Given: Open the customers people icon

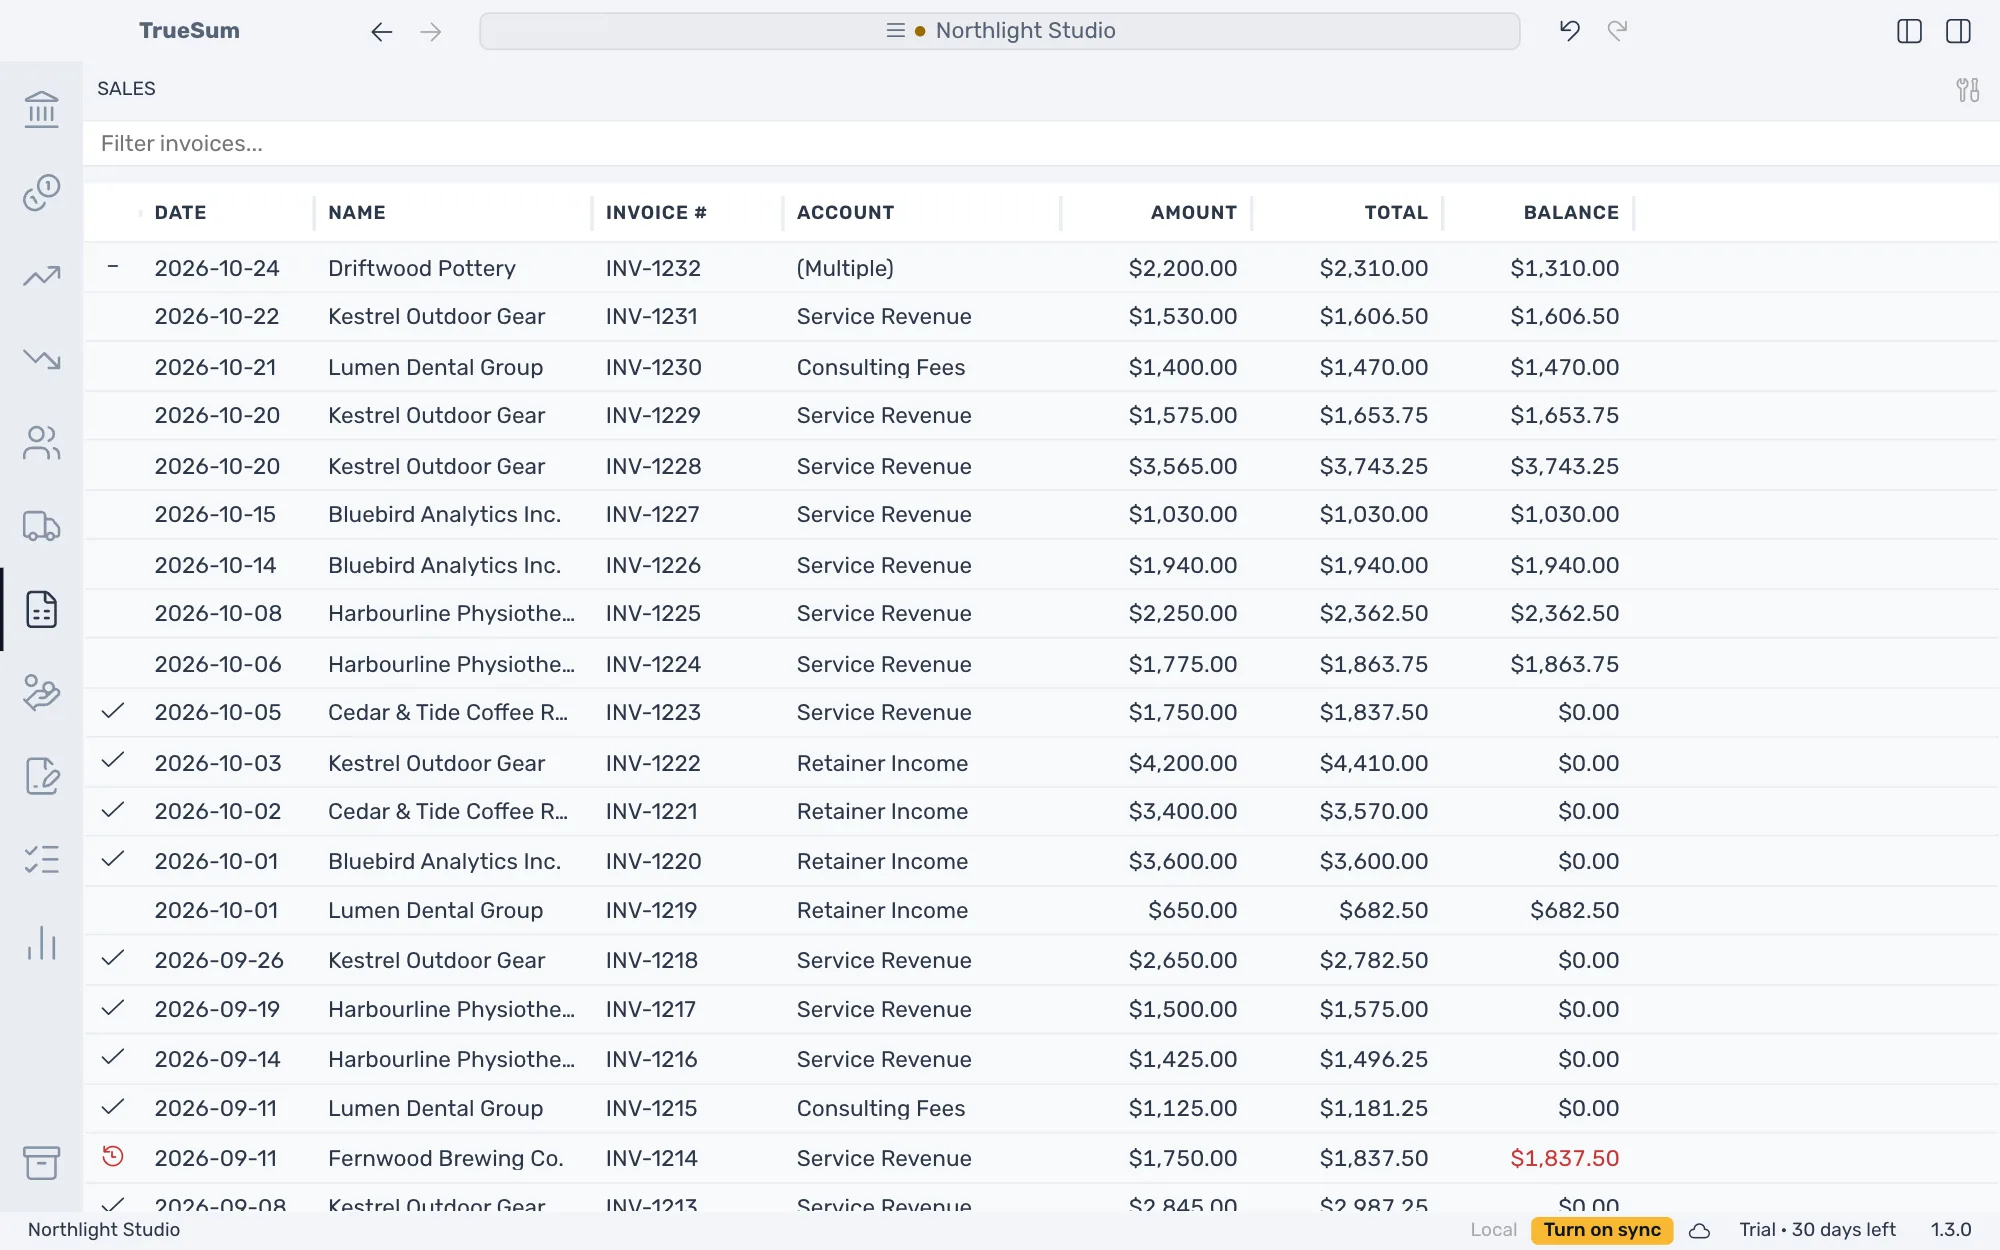Looking at the screenshot, I should (x=41, y=442).
